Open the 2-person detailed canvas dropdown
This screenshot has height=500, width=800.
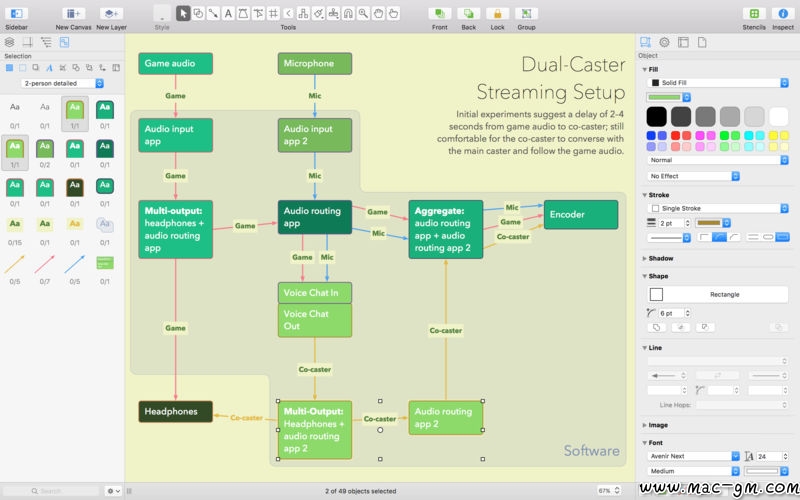(63, 83)
